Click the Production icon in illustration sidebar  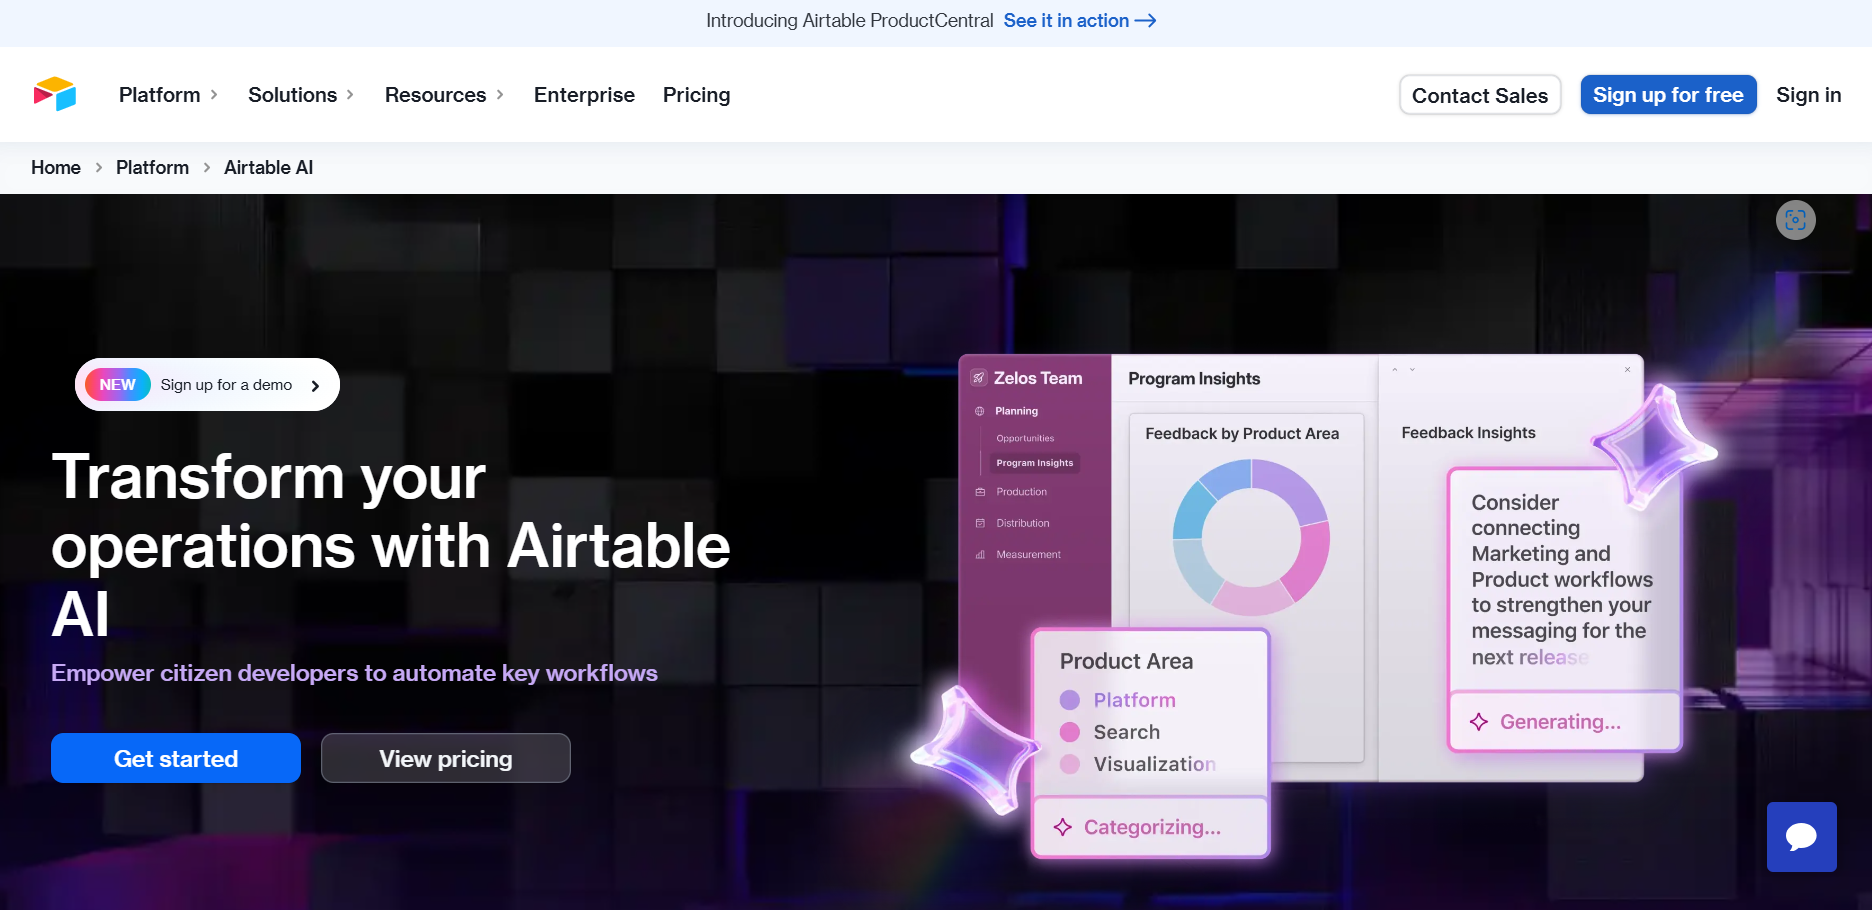pos(980,492)
